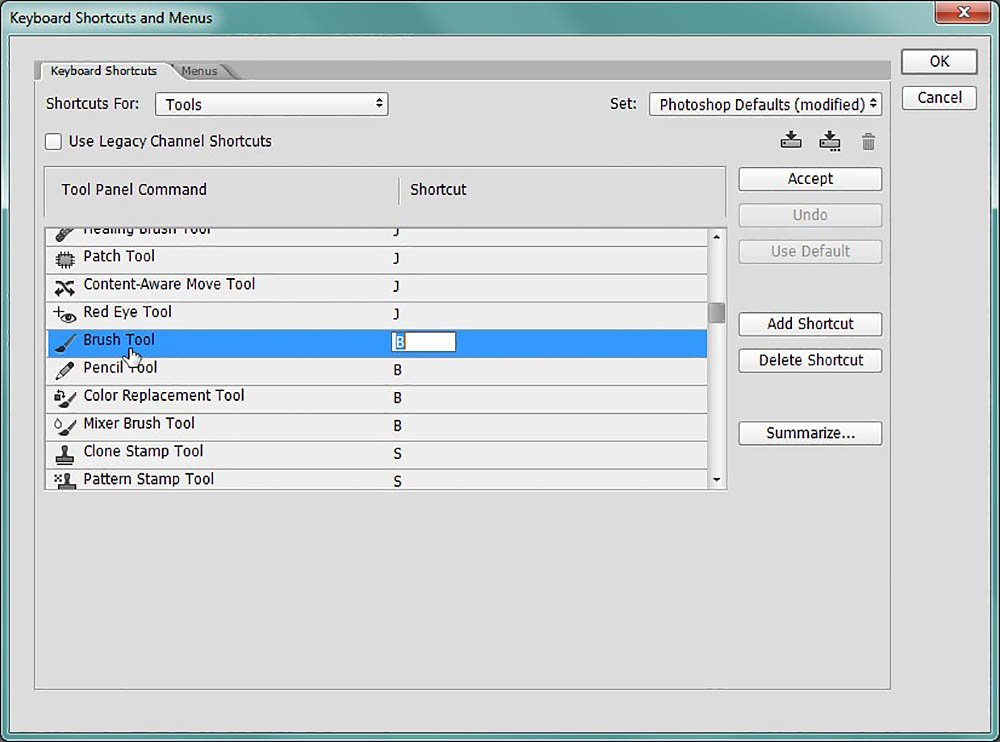Click the Color Replacement Tool shortcut B
The width and height of the screenshot is (1000, 742).
pos(397,398)
